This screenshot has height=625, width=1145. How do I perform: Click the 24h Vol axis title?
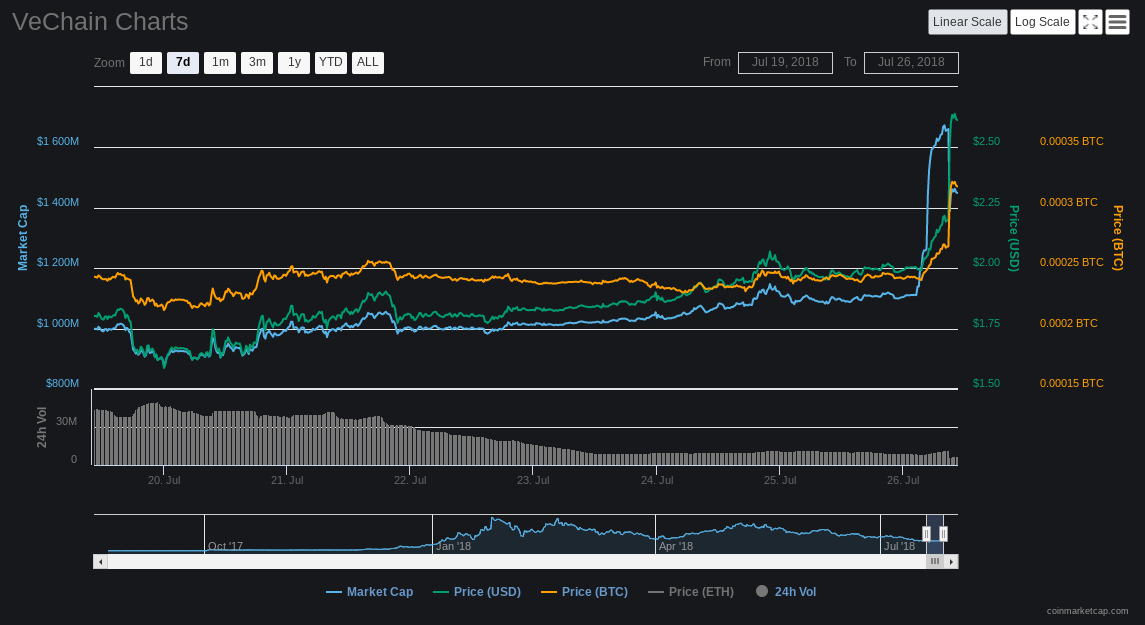pyautogui.click(x=42, y=427)
